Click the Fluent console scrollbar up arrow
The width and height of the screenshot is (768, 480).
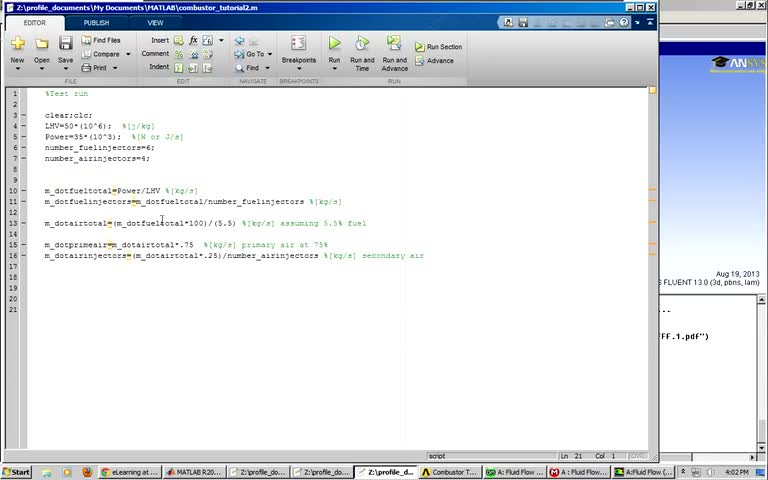coord(762,299)
